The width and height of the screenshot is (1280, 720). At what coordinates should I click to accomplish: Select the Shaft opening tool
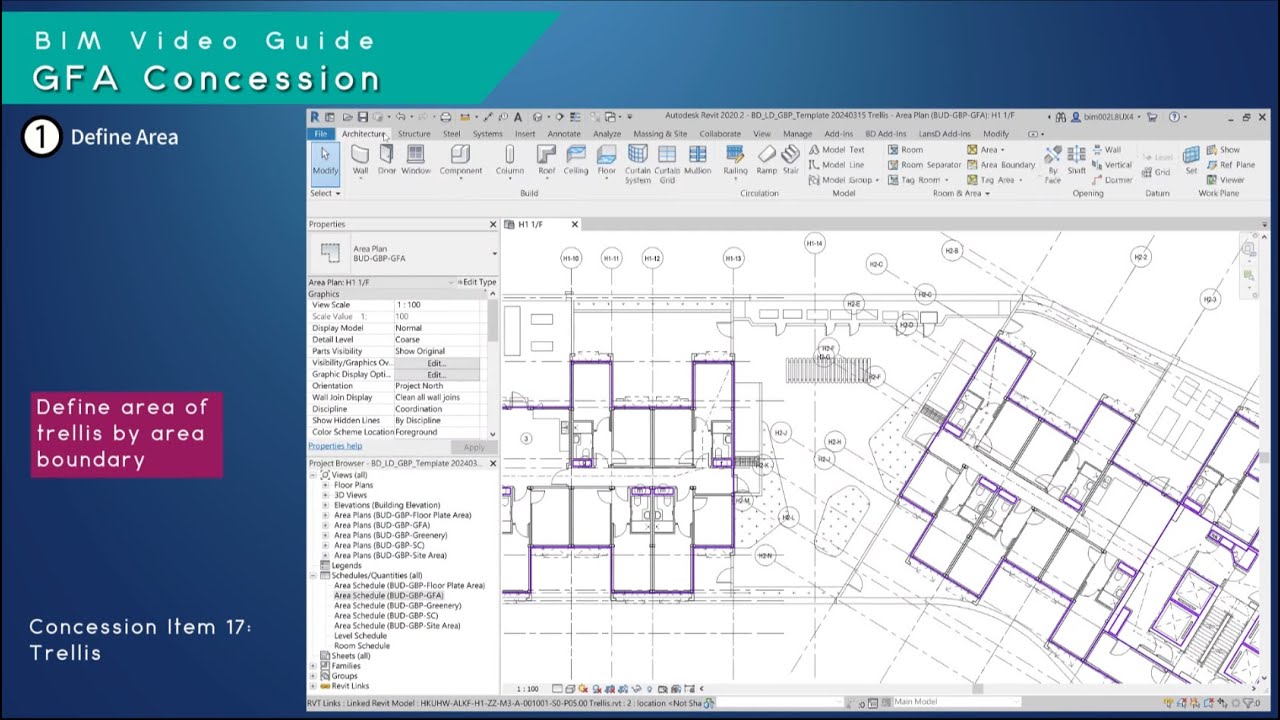1076,161
